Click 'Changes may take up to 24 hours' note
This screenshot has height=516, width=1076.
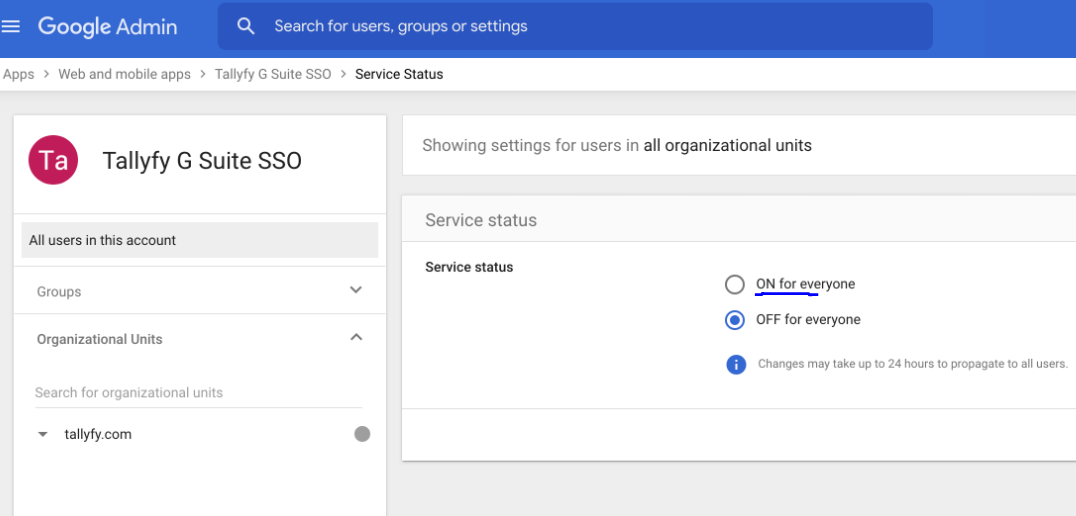coord(913,364)
